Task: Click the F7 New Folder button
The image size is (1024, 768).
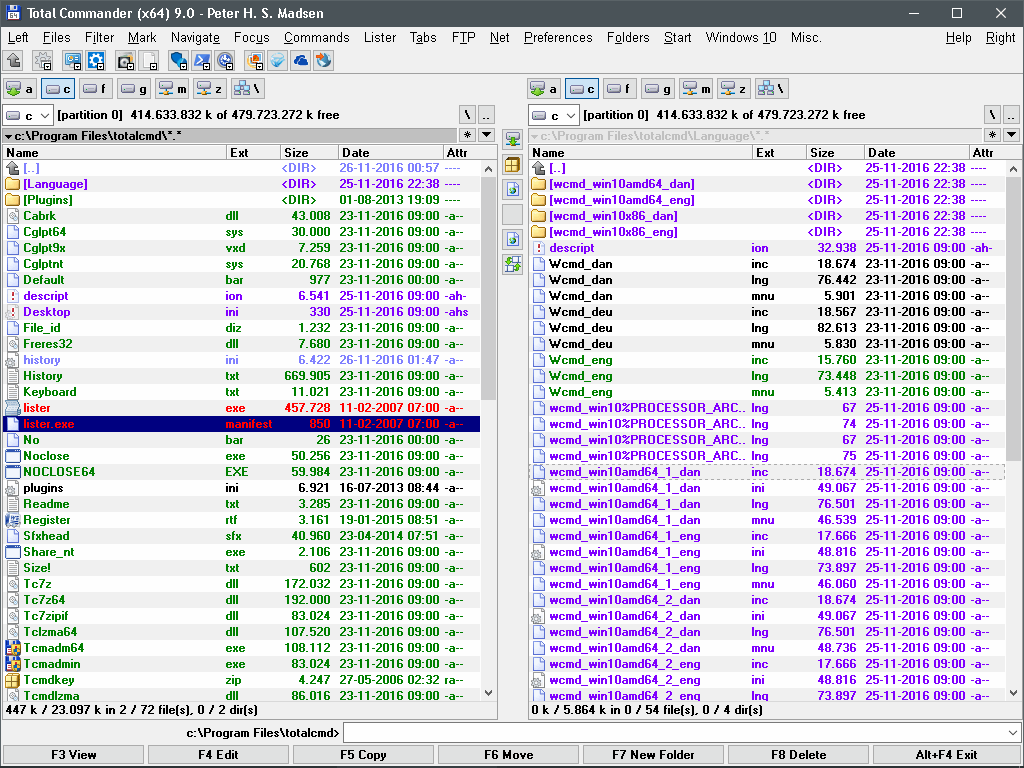Action: [x=653, y=755]
